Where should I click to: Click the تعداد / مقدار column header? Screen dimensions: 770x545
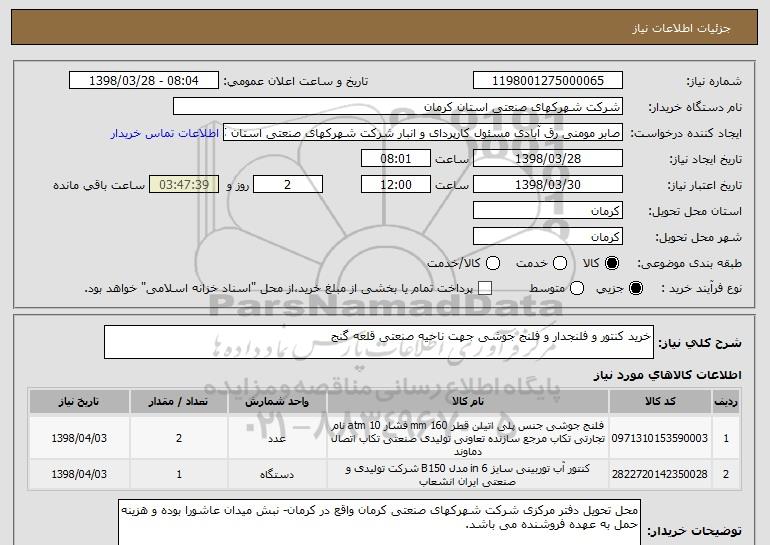pos(179,402)
